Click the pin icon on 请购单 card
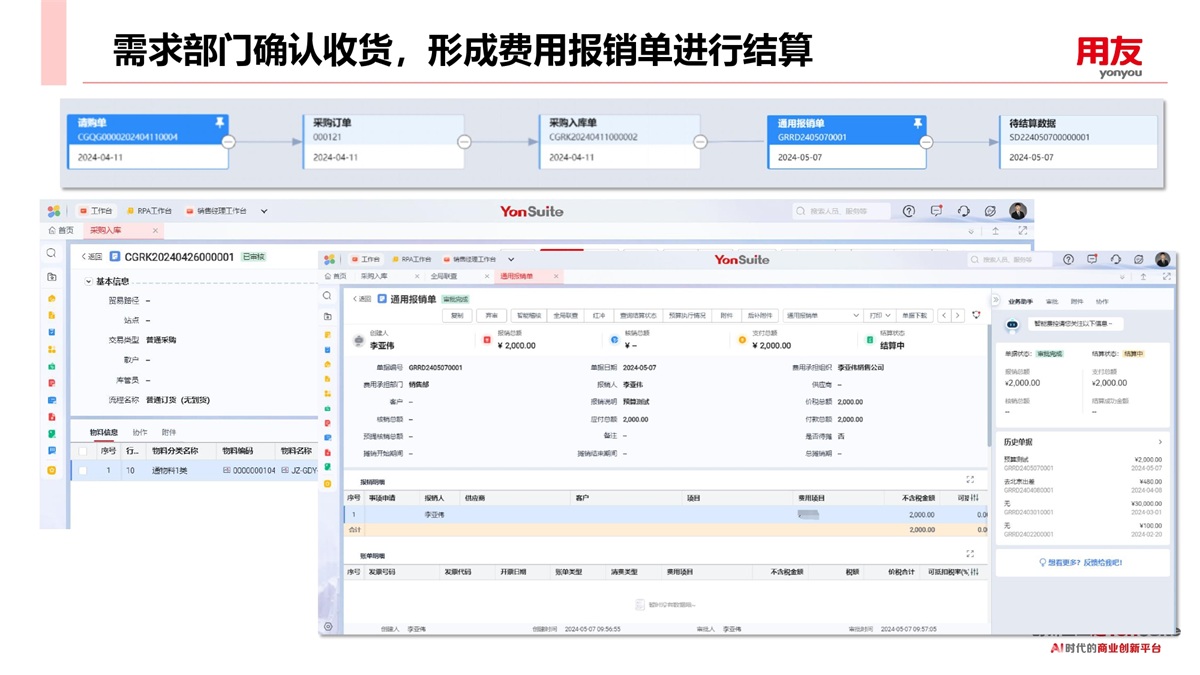Image resolution: width=1200 pixels, height=675 pixels. [x=220, y=123]
